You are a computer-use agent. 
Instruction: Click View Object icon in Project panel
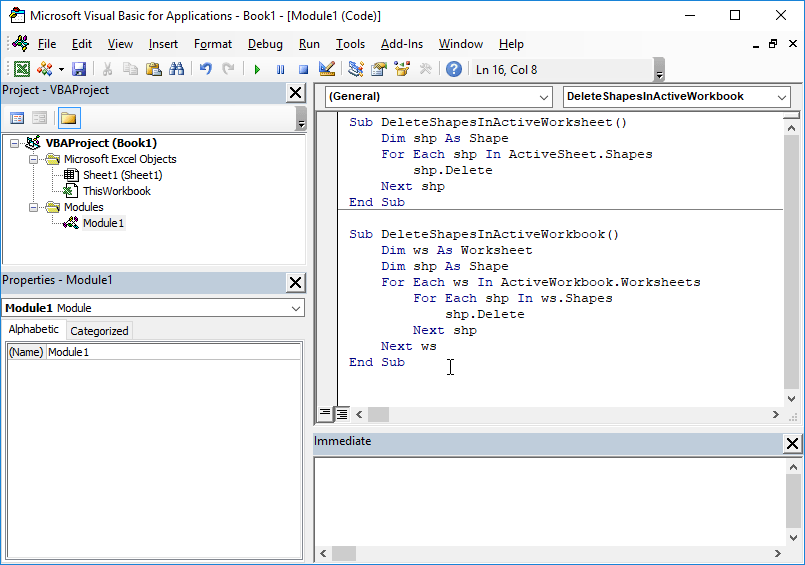click(40, 118)
